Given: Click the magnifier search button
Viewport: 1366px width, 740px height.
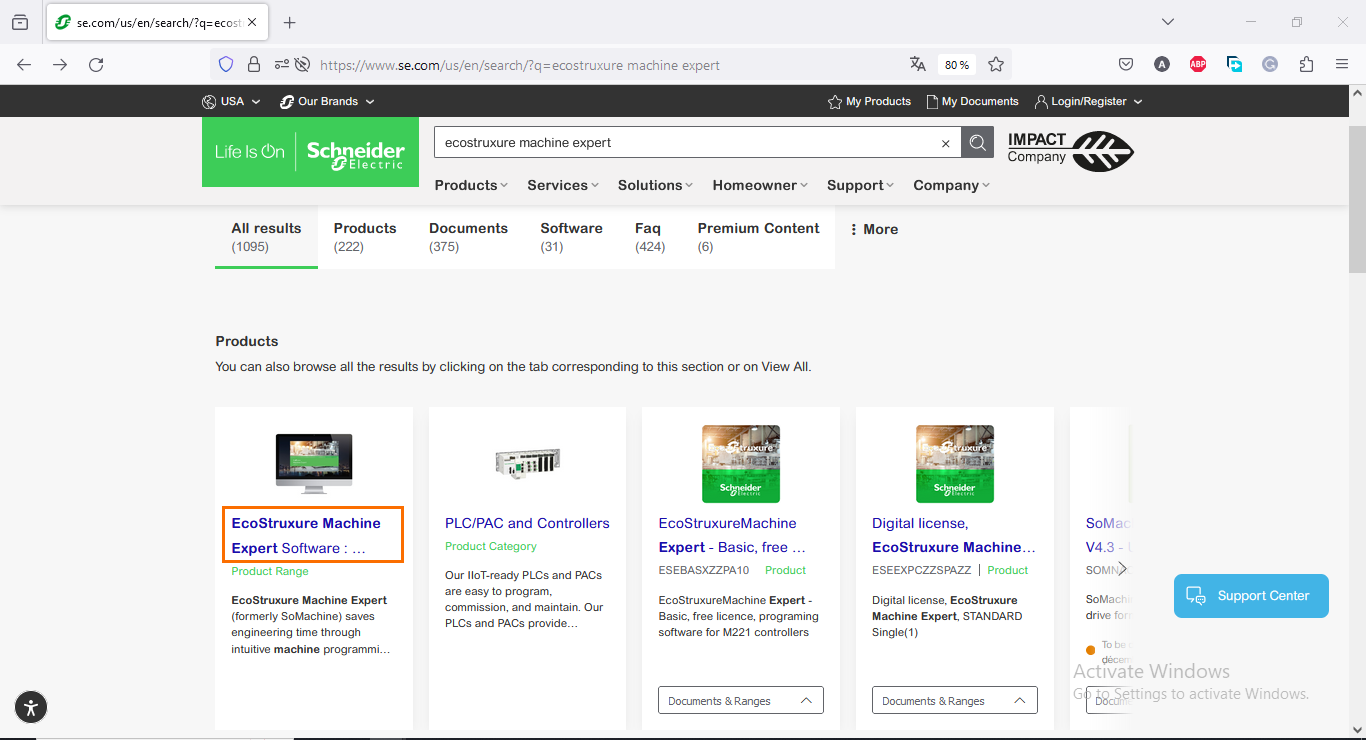Looking at the screenshot, I should tap(978, 142).
